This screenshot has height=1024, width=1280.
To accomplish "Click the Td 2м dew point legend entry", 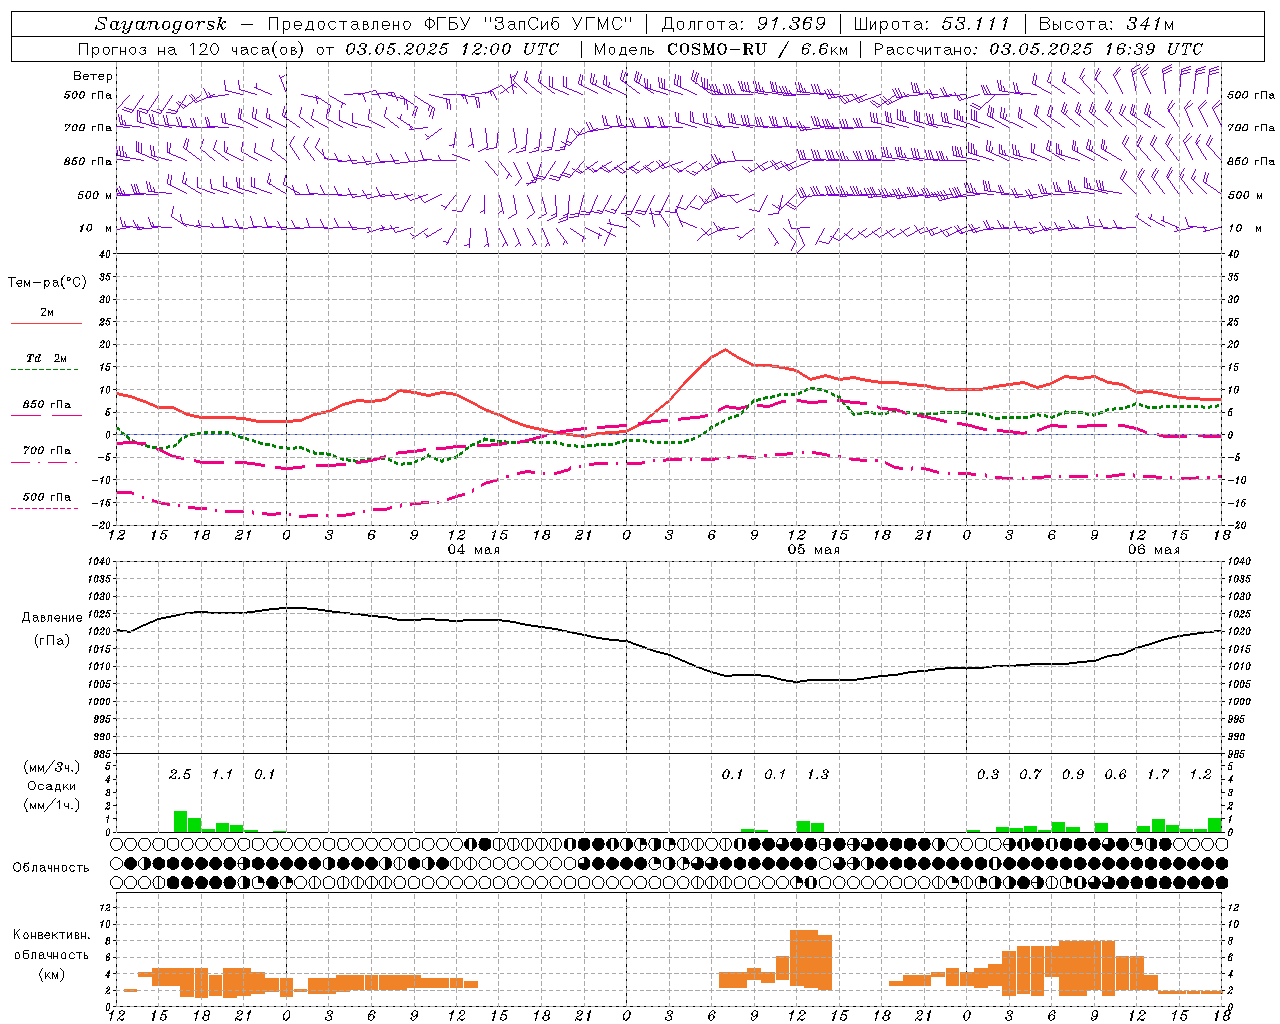I will pos(47,358).
